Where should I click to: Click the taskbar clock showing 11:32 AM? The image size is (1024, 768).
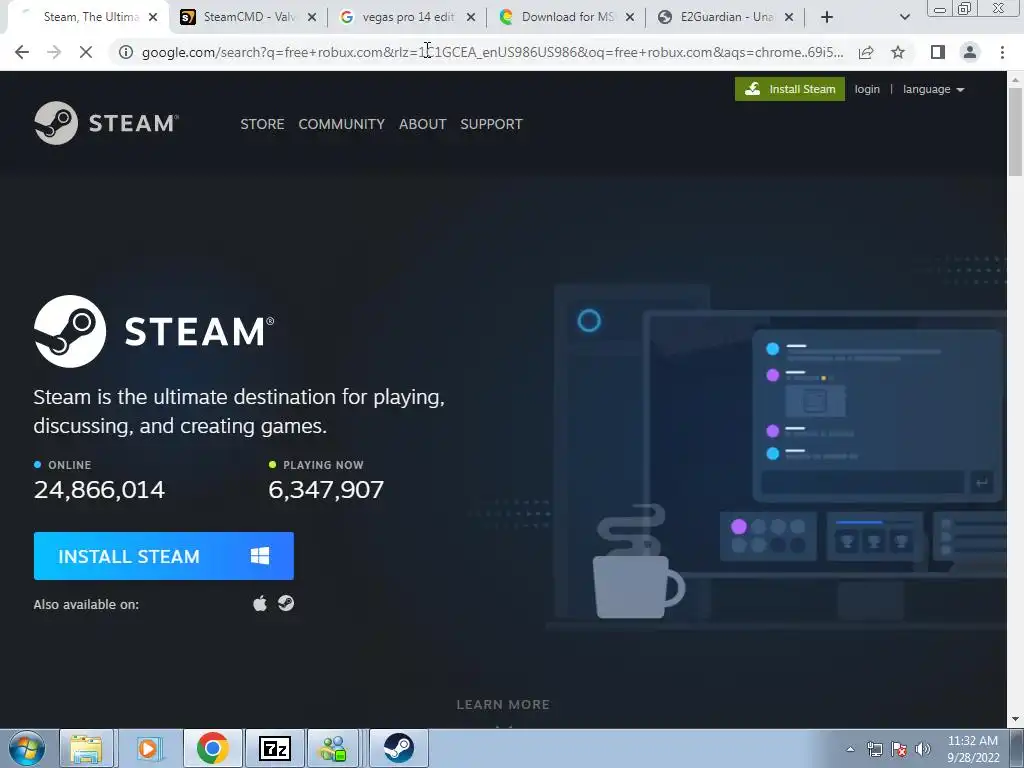pyautogui.click(x=973, y=748)
